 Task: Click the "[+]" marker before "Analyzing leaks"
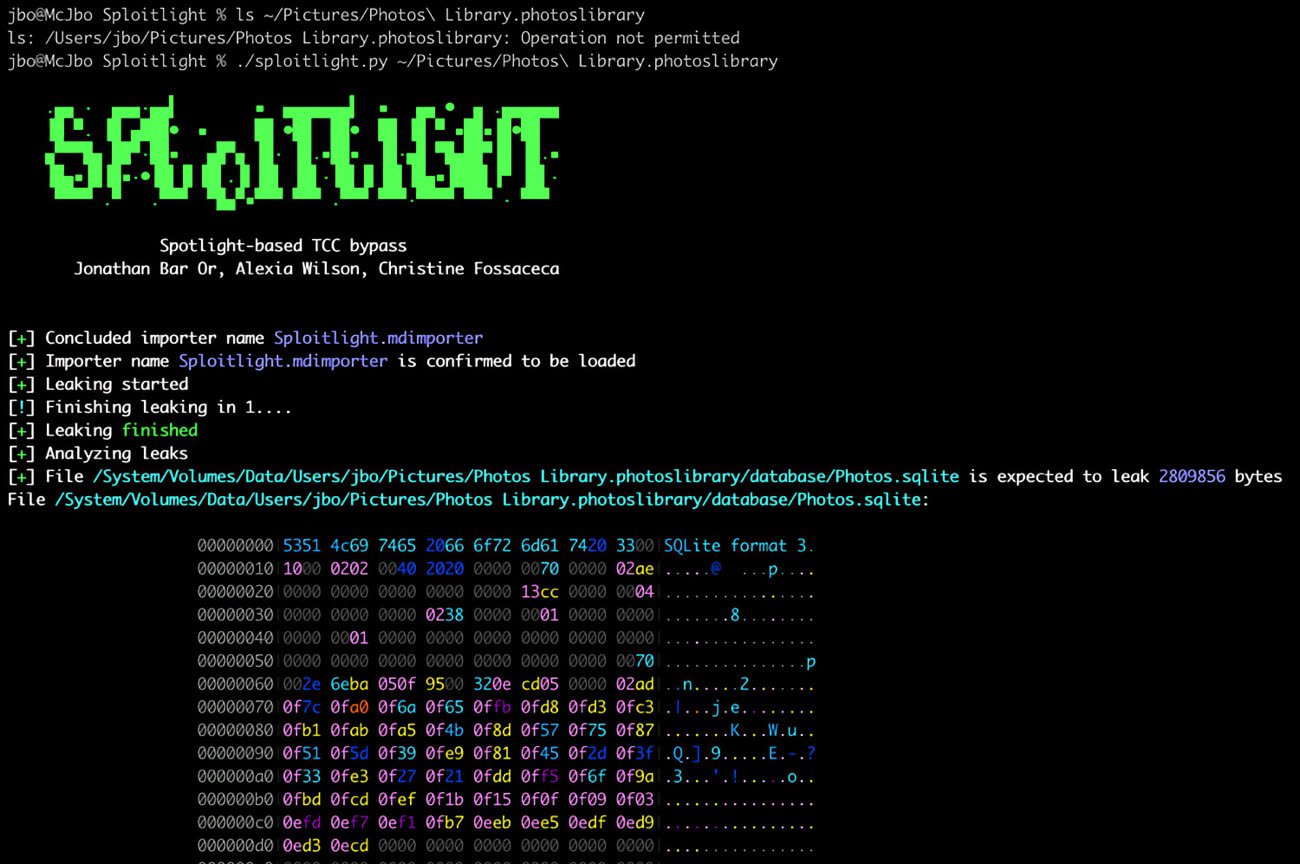tap(21, 453)
